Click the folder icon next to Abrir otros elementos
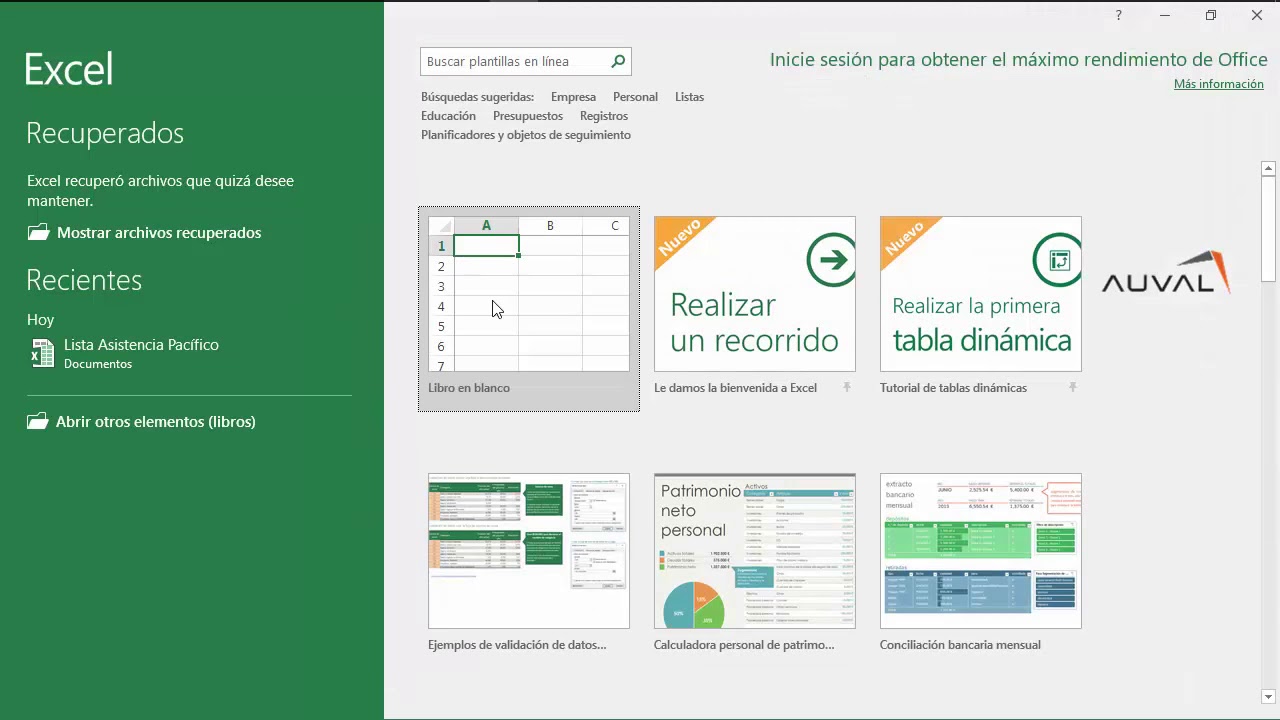This screenshot has height=720, width=1280. [37, 421]
